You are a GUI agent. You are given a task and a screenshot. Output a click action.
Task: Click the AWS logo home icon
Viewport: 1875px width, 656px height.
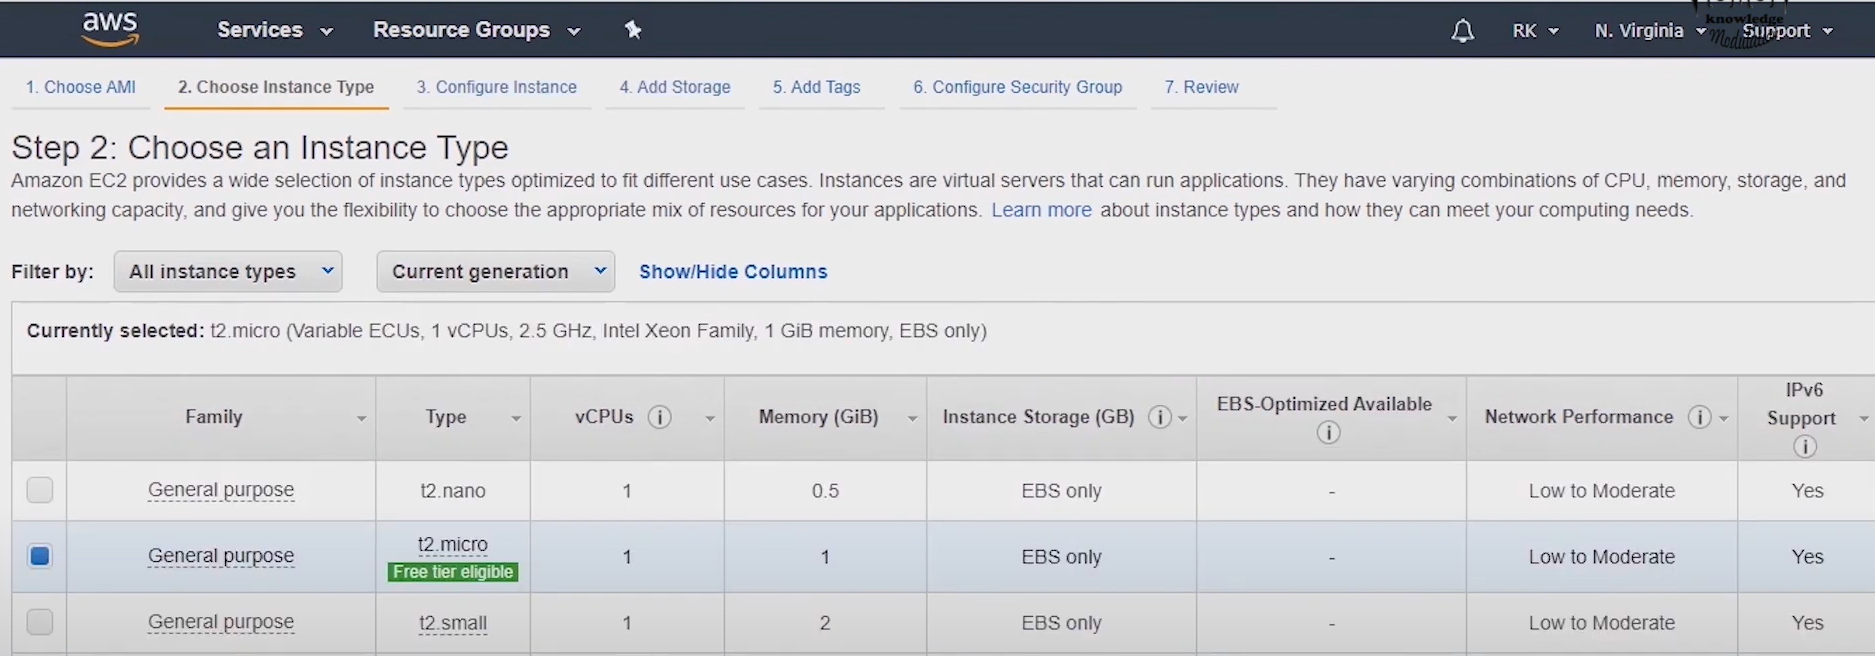click(110, 29)
